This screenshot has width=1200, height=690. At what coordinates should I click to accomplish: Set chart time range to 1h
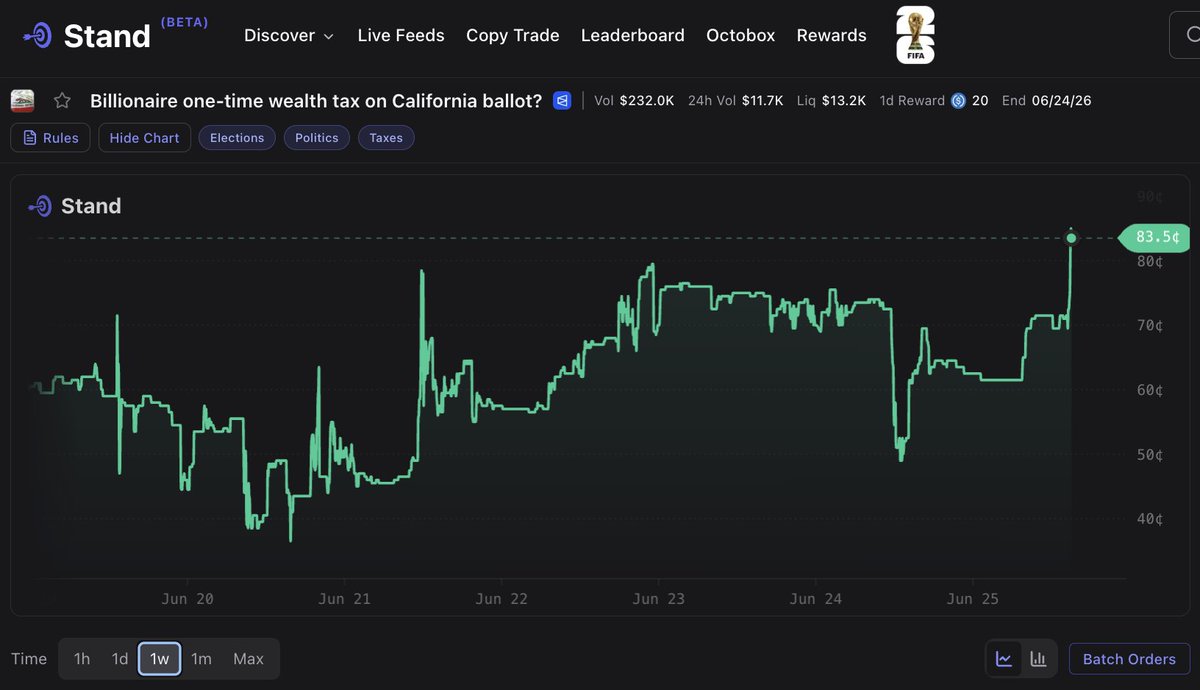[x=82, y=659]
